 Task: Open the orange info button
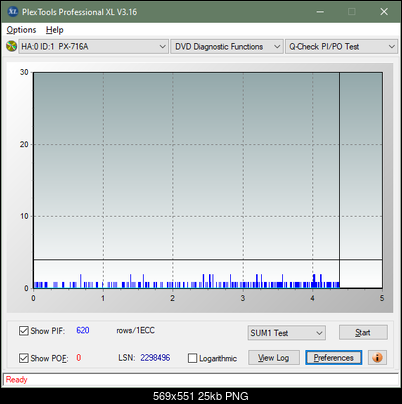[x=377, y=358]
